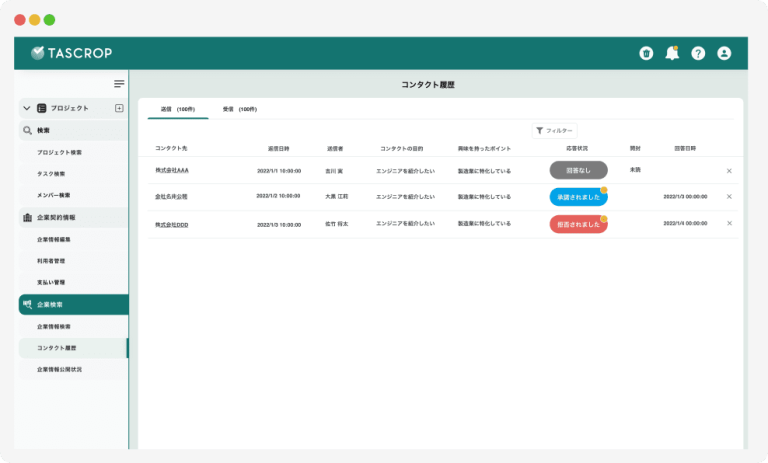Open the user account profile icon
768x463 pixels.
724,53
